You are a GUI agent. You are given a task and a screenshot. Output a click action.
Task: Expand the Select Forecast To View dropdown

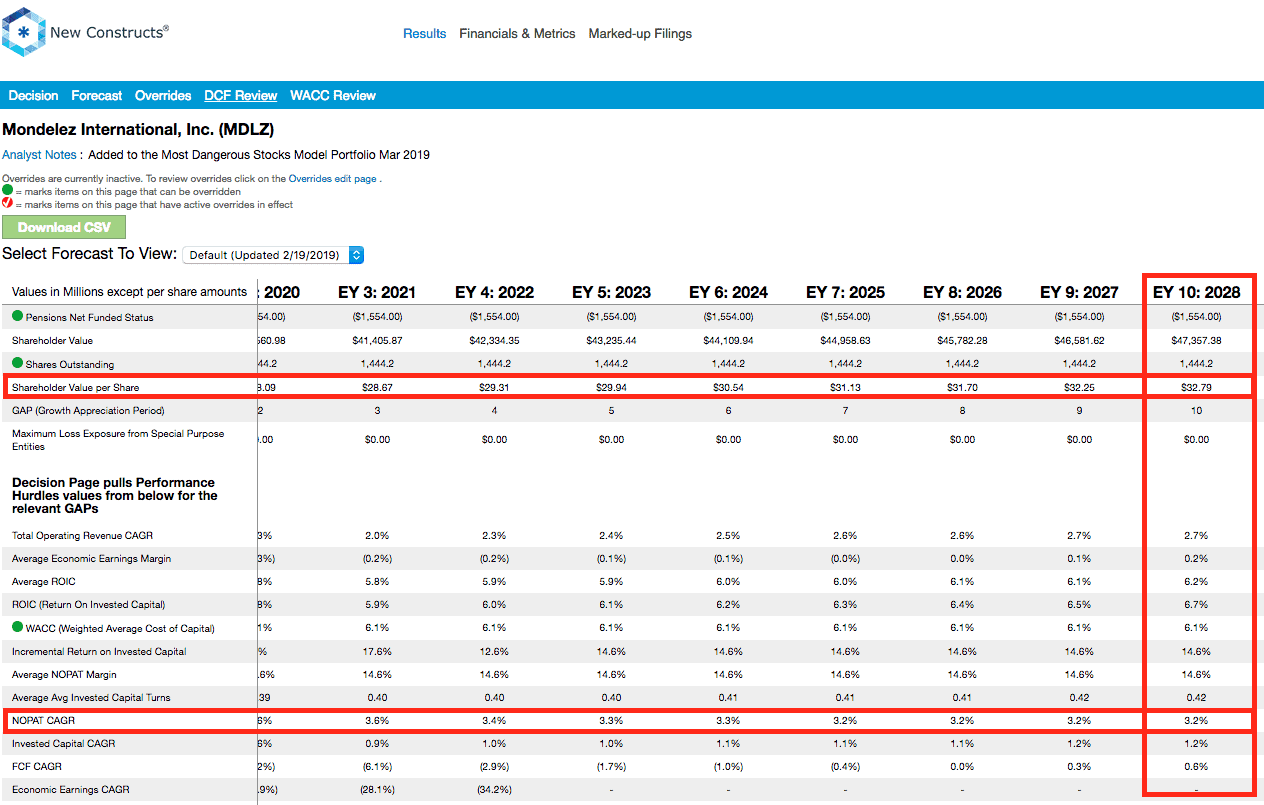click(x=273, y=255)
